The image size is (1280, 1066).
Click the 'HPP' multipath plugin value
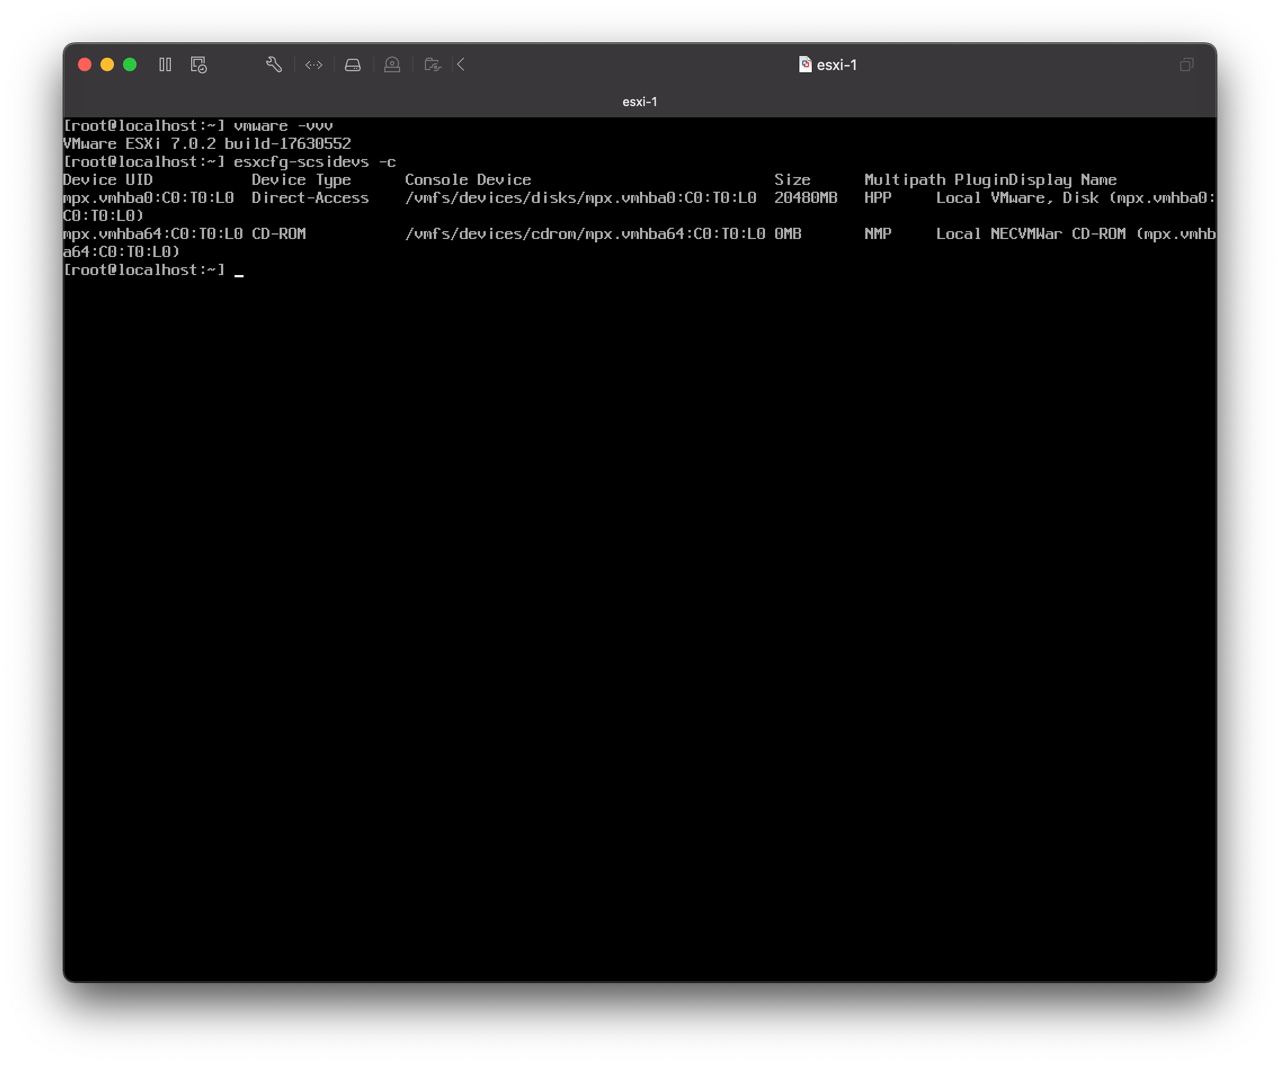pyautogui.click(x=878, y=198)
